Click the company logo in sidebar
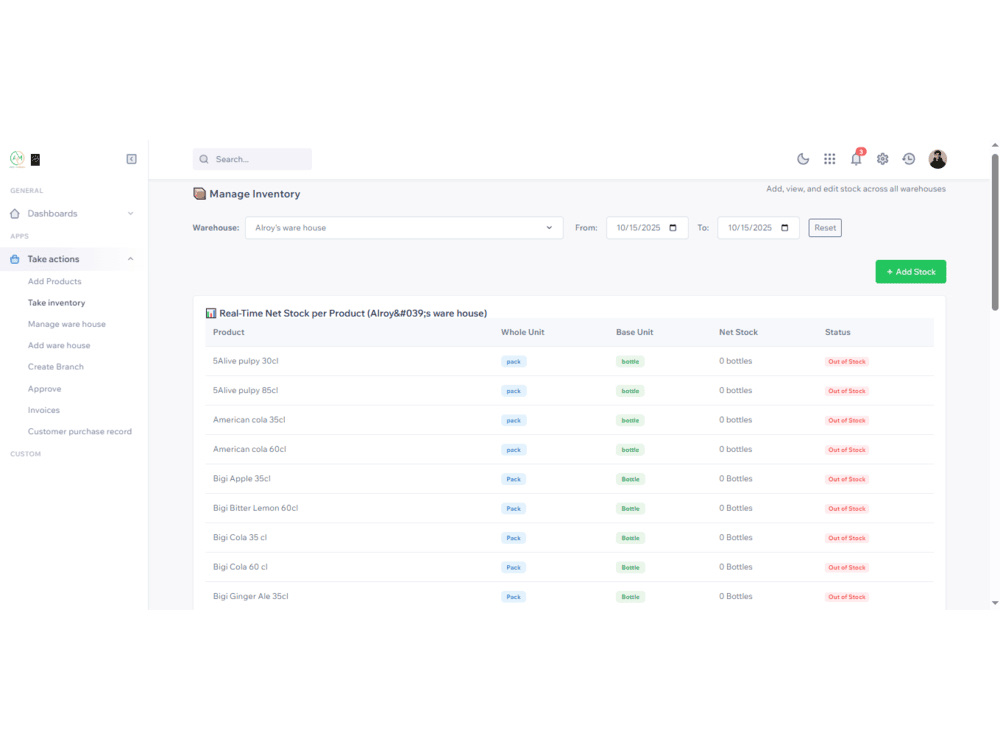Viewport: 1000px width, 750px height. [x=17, y=159]
